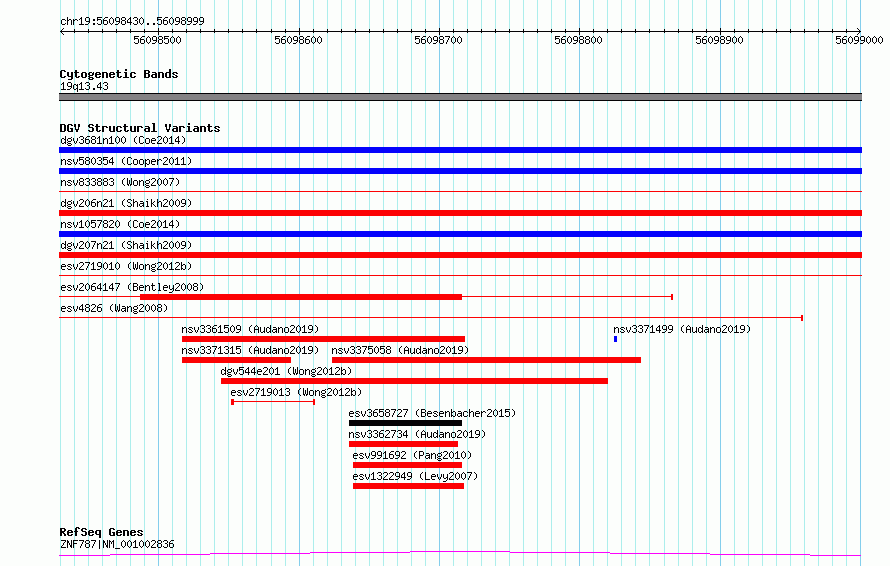This screenshot has height=566, width=890.
Task: Select the black bar of esv3658727
Action: (x=405, y=423)
